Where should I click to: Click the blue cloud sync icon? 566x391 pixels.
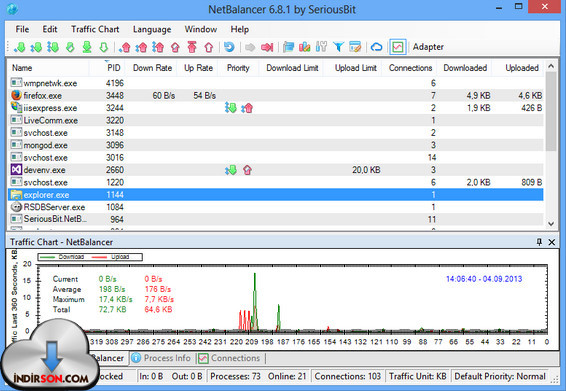pos(376,47)
